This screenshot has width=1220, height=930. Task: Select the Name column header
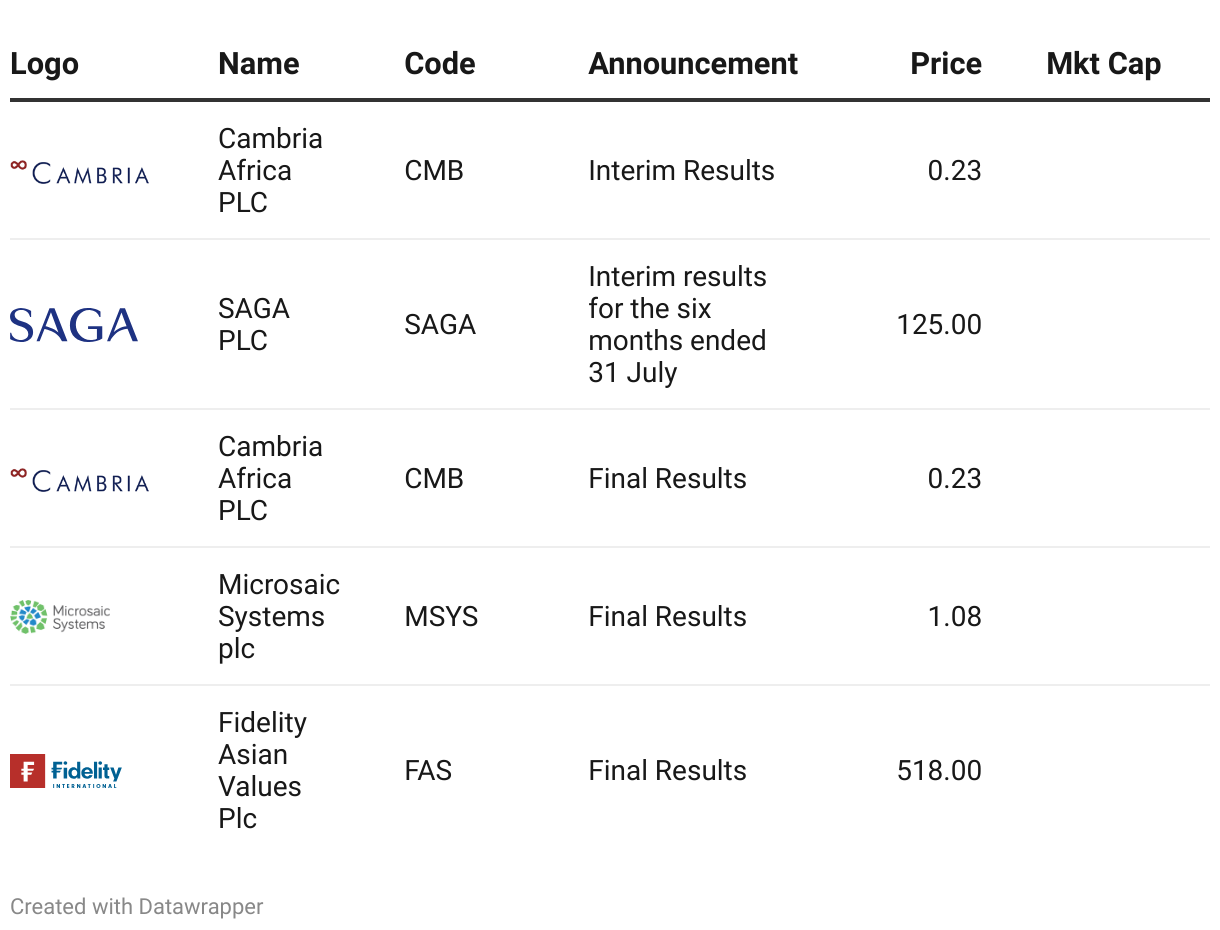click(x=259, y=64)
